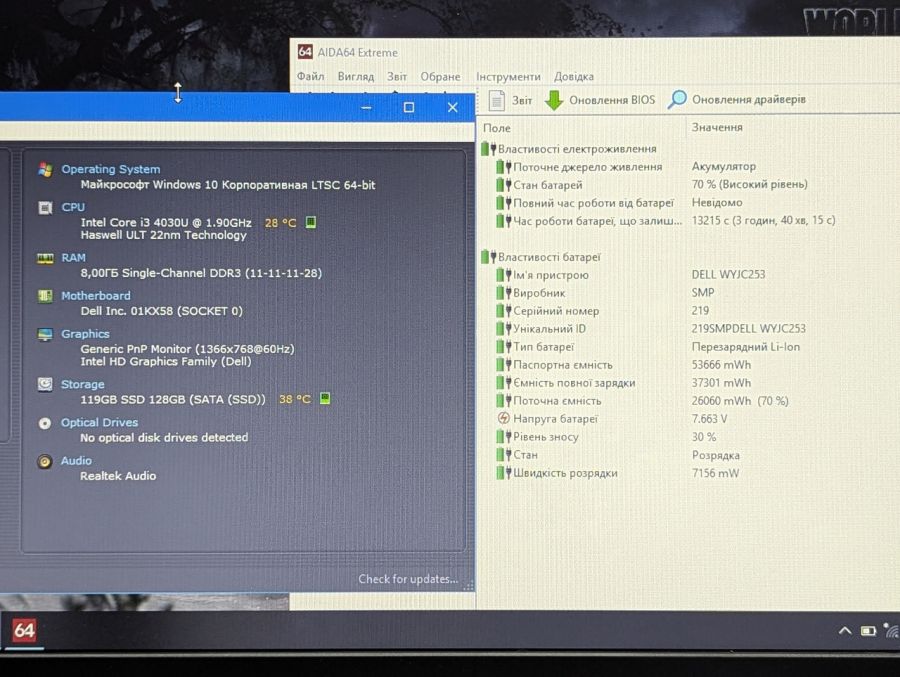Click the RAM module icon
Viewport: 900px width, 677px height.
[45, 258]
